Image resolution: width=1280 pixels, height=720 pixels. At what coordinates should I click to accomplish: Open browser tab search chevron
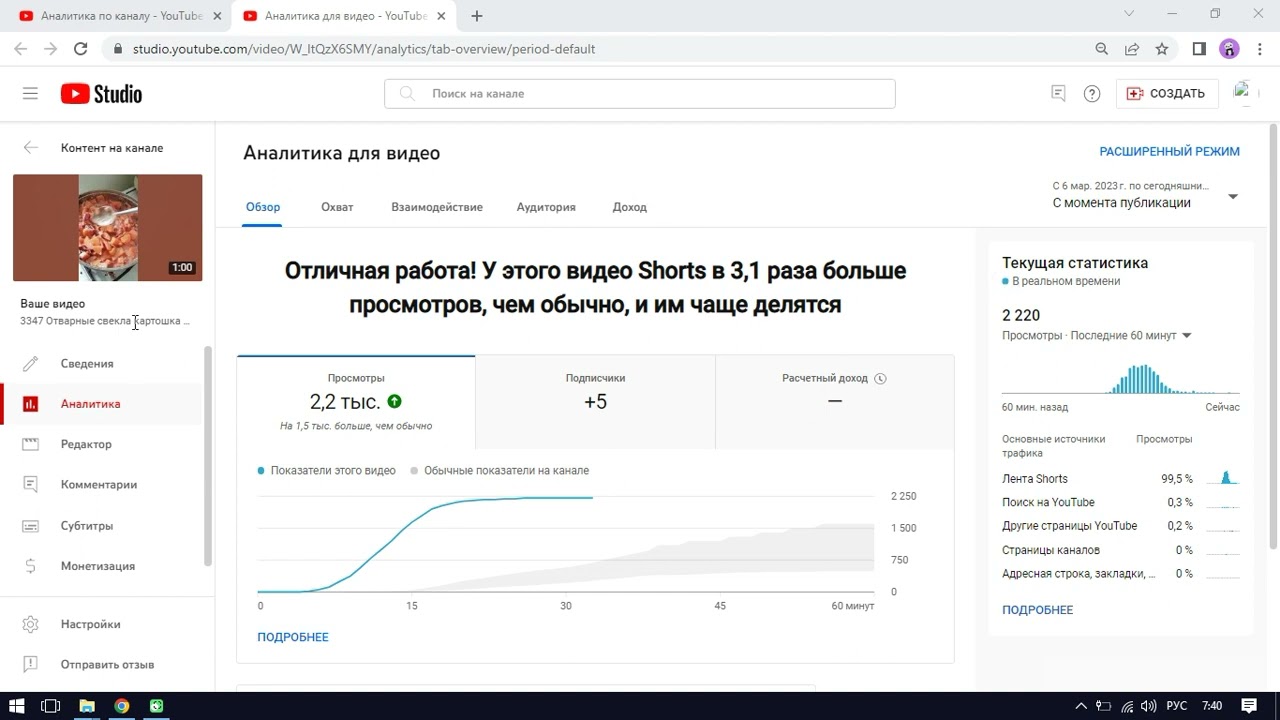tap(1129, 14)
